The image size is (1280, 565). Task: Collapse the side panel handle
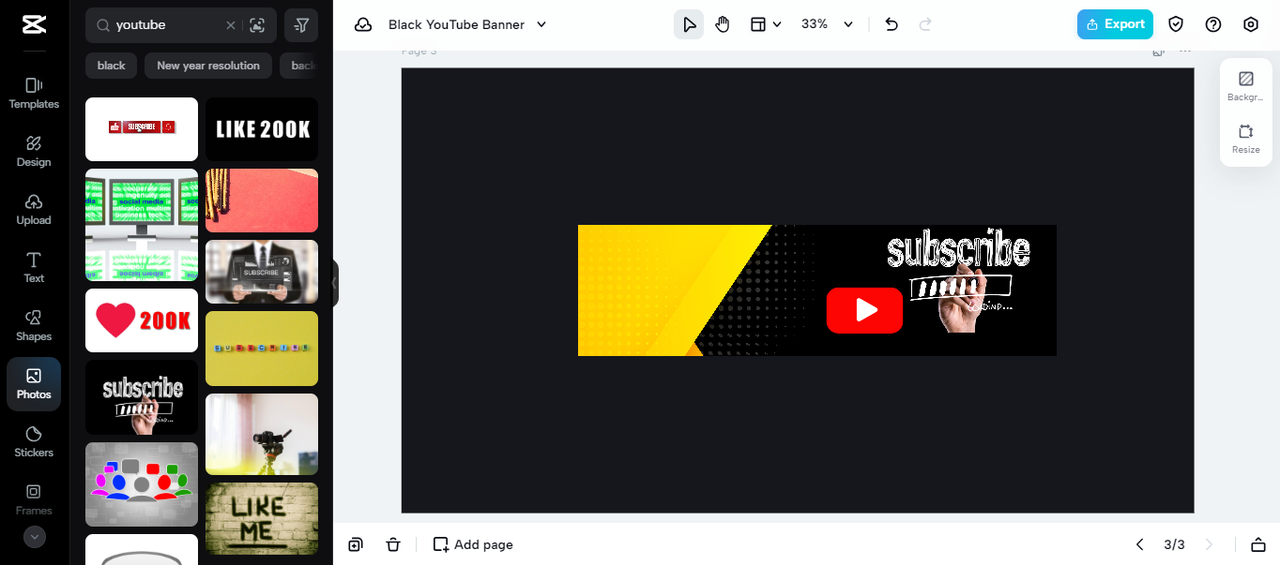click(x=334, y=283)
